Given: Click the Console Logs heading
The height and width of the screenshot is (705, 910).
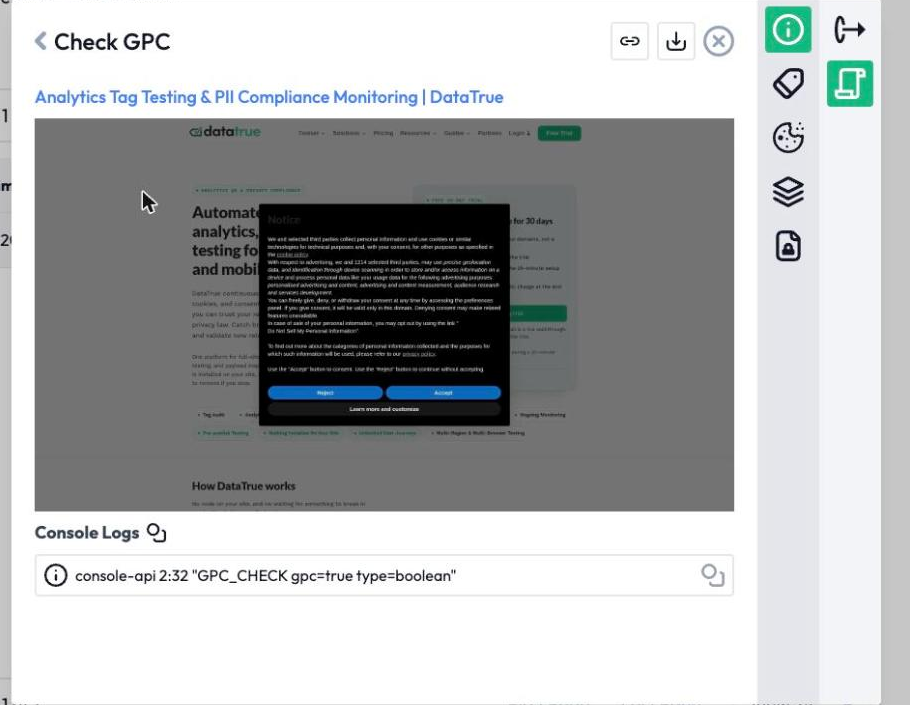Looking at the screenshot, I should tap(87, 533).
